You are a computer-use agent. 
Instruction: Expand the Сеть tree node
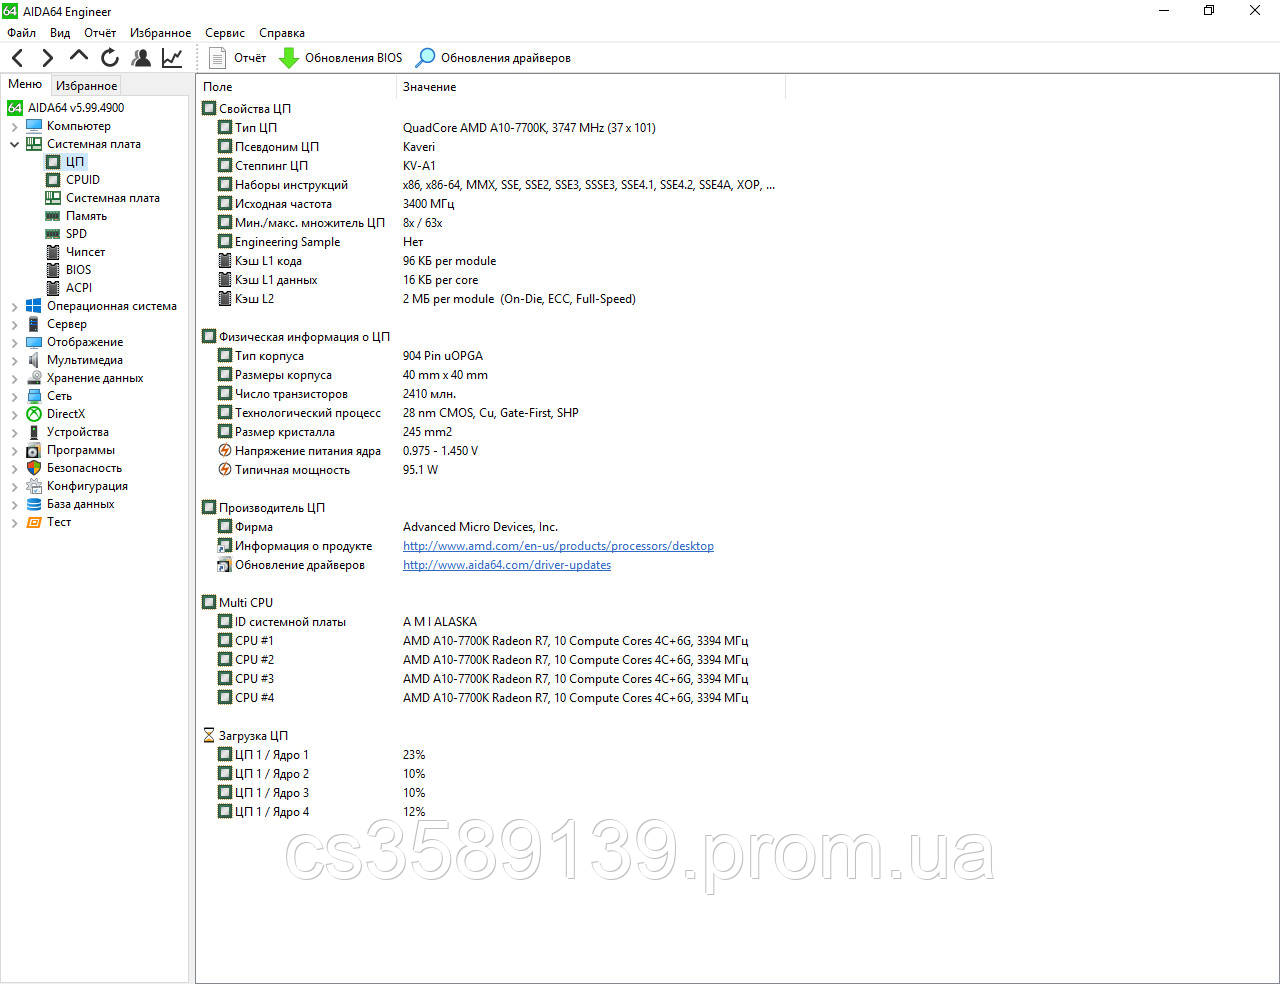[14, 397]
